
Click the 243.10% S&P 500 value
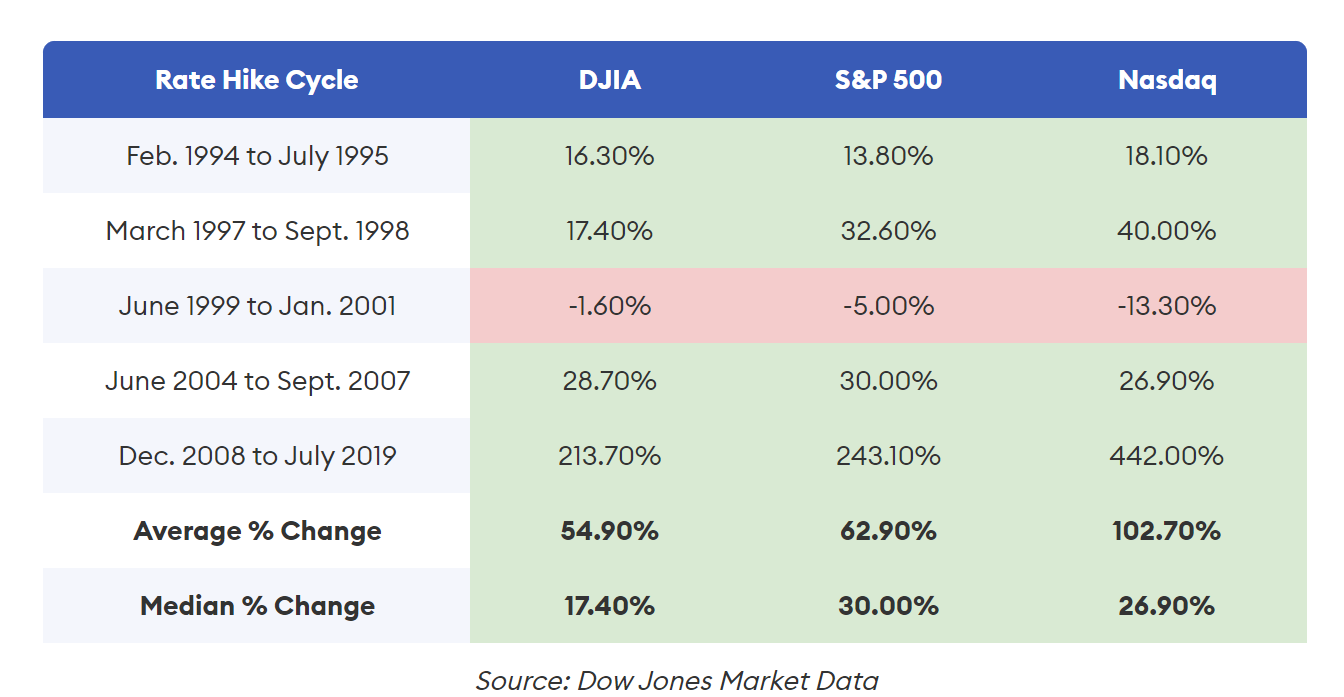(888, 456)
